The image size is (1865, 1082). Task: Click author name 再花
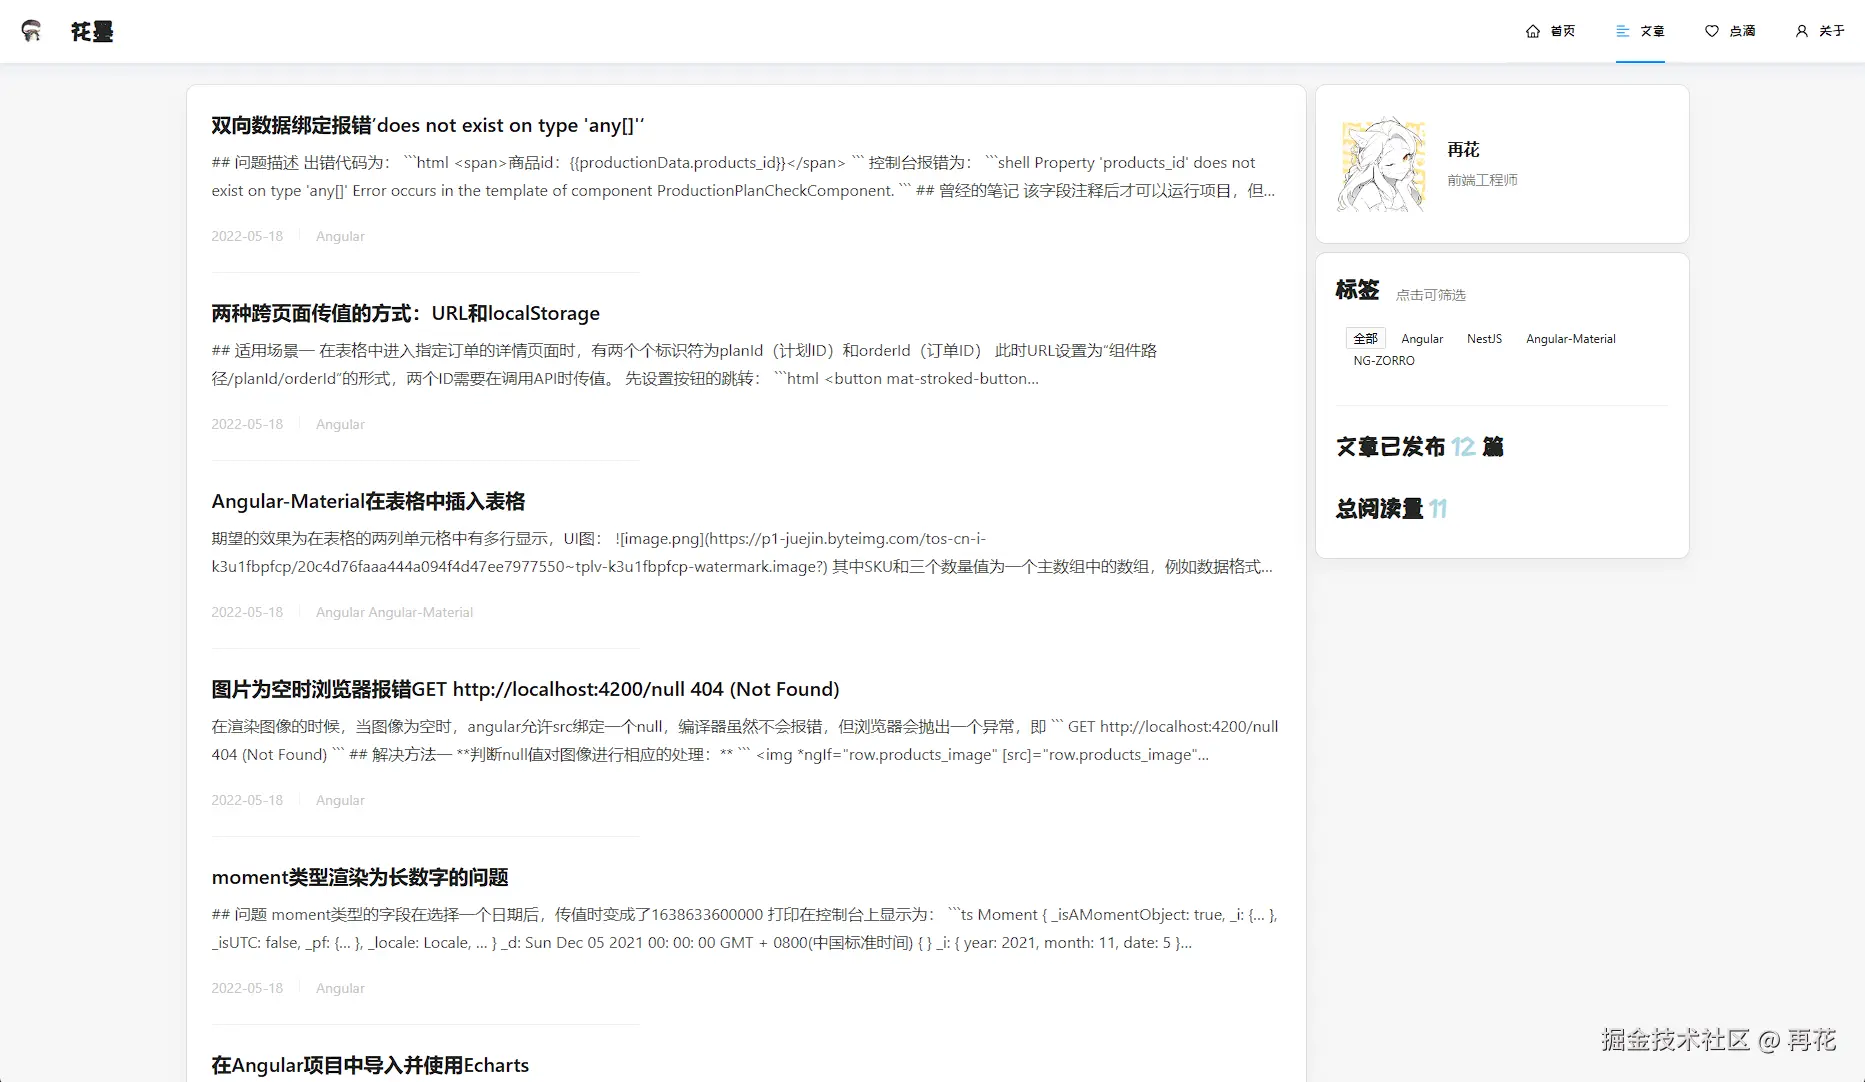coord(1463,149)
